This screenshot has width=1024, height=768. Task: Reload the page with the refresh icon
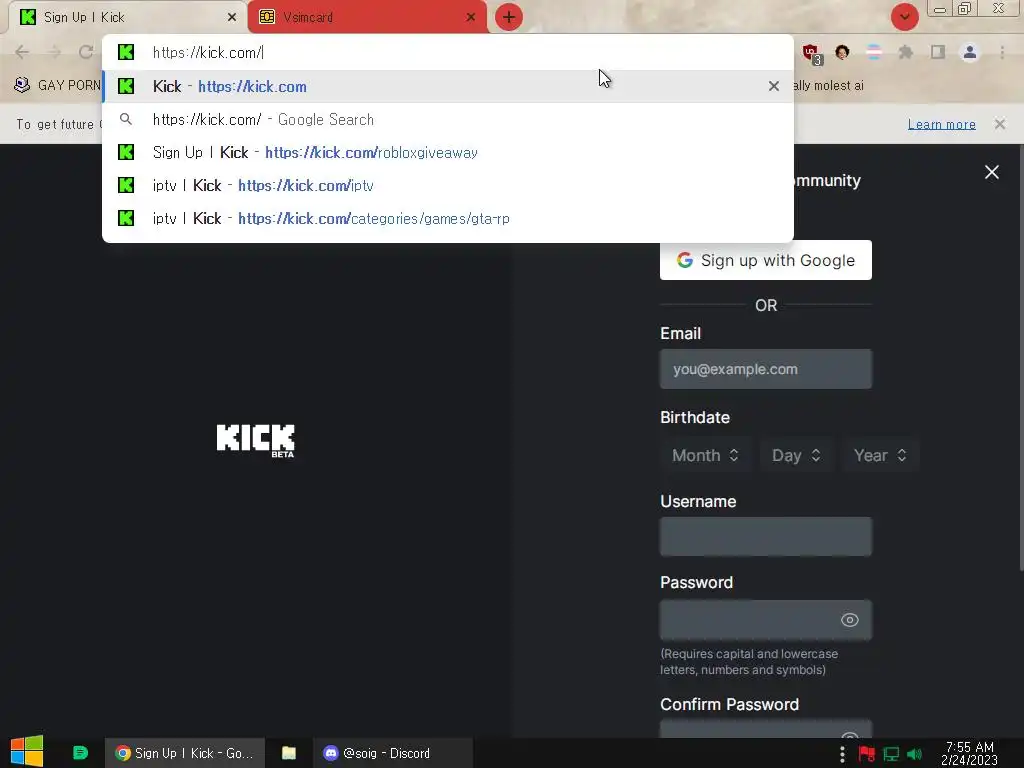click(x=86, y=52)
